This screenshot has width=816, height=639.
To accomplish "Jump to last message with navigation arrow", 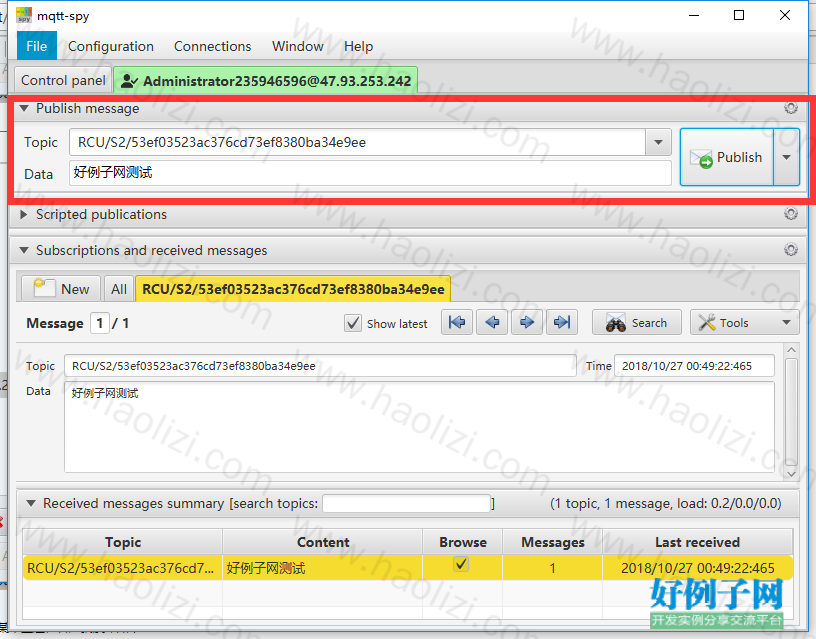I will (x=562, y=323).
